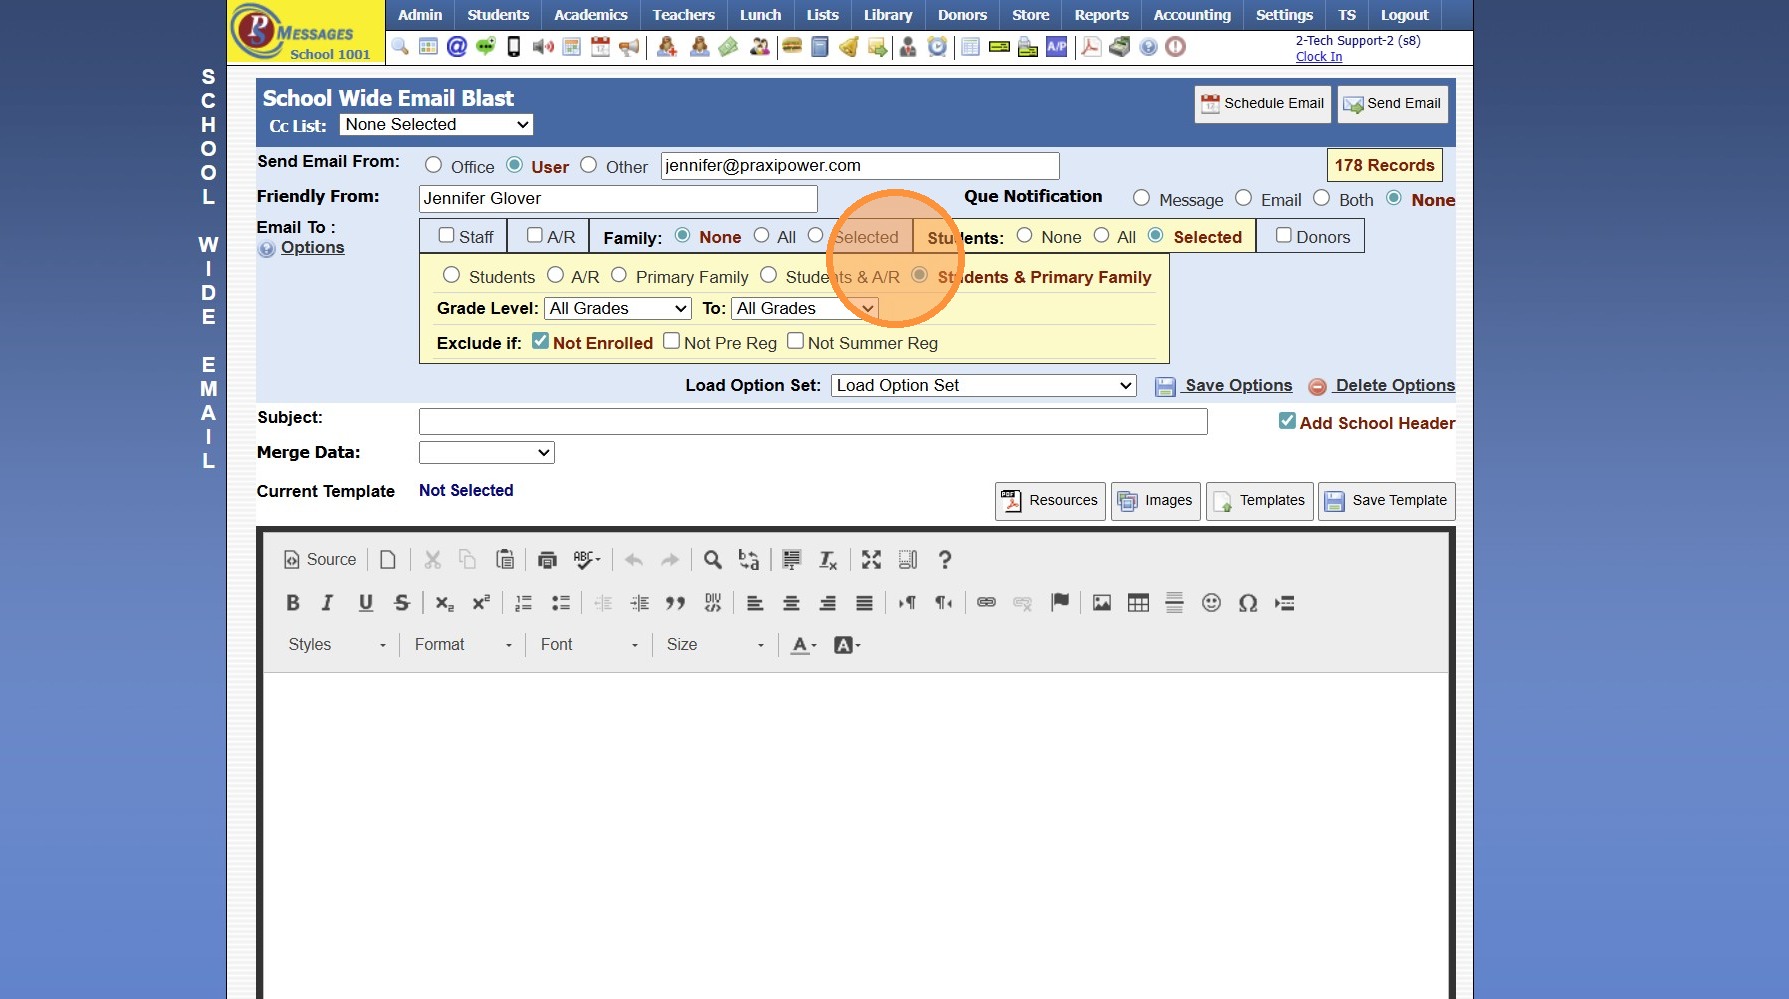Image resolution: width=1789 pixels, height=999 pixels.
Task: Click the Send Email button
Action: [1393, 104]
